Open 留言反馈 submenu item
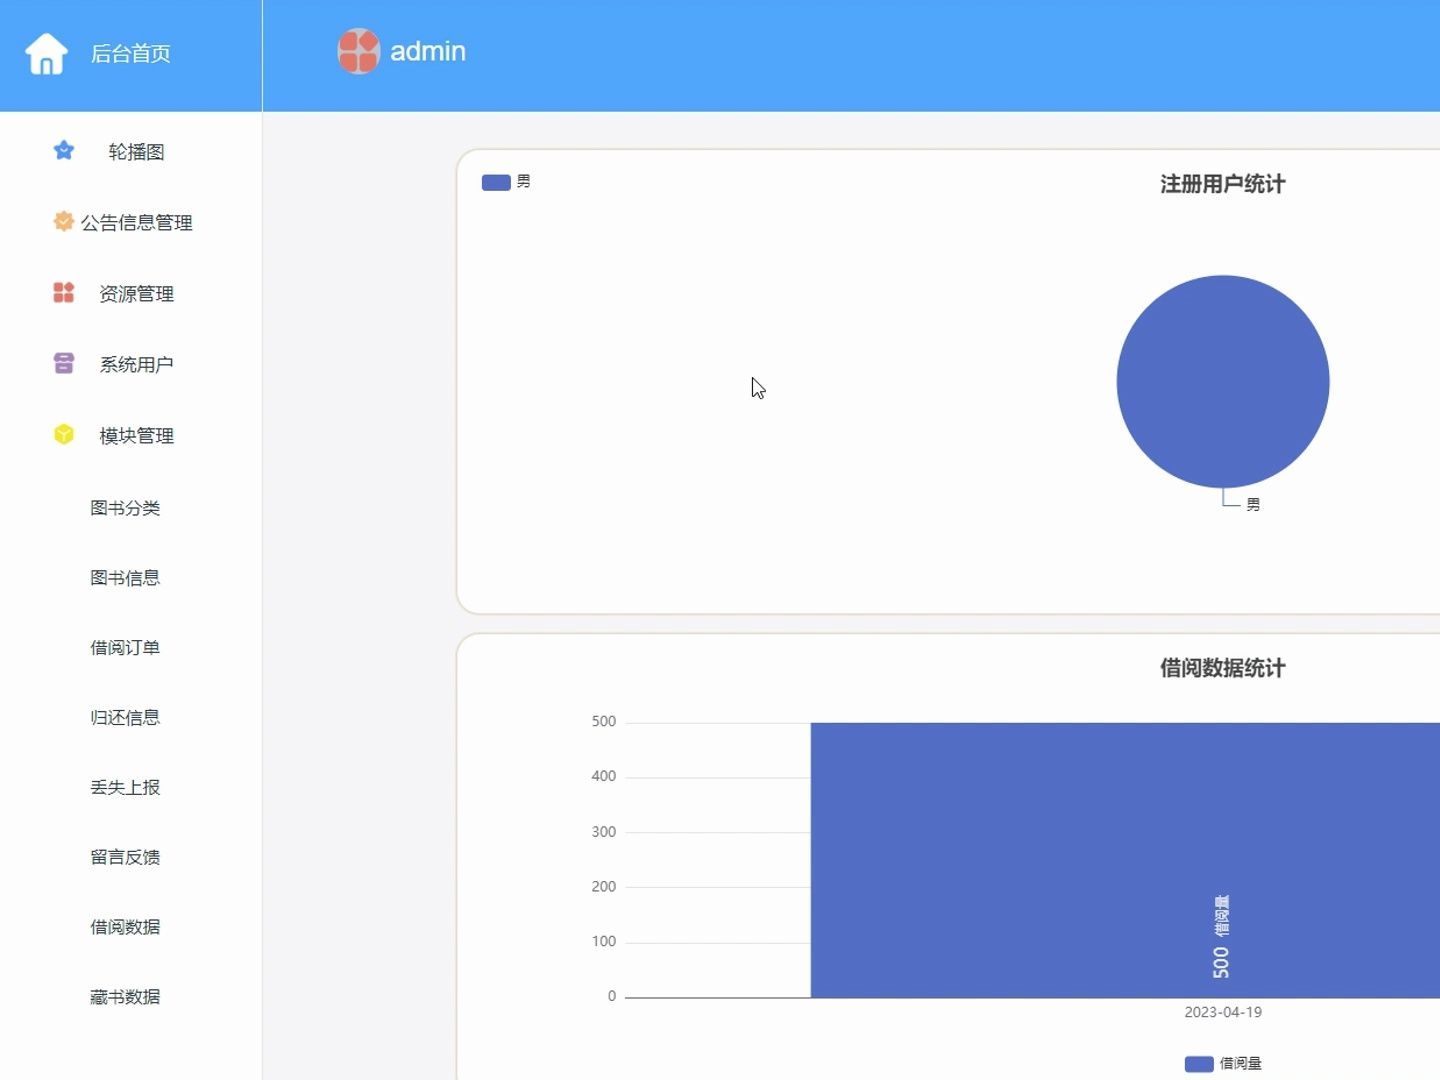 pos(125,857)
